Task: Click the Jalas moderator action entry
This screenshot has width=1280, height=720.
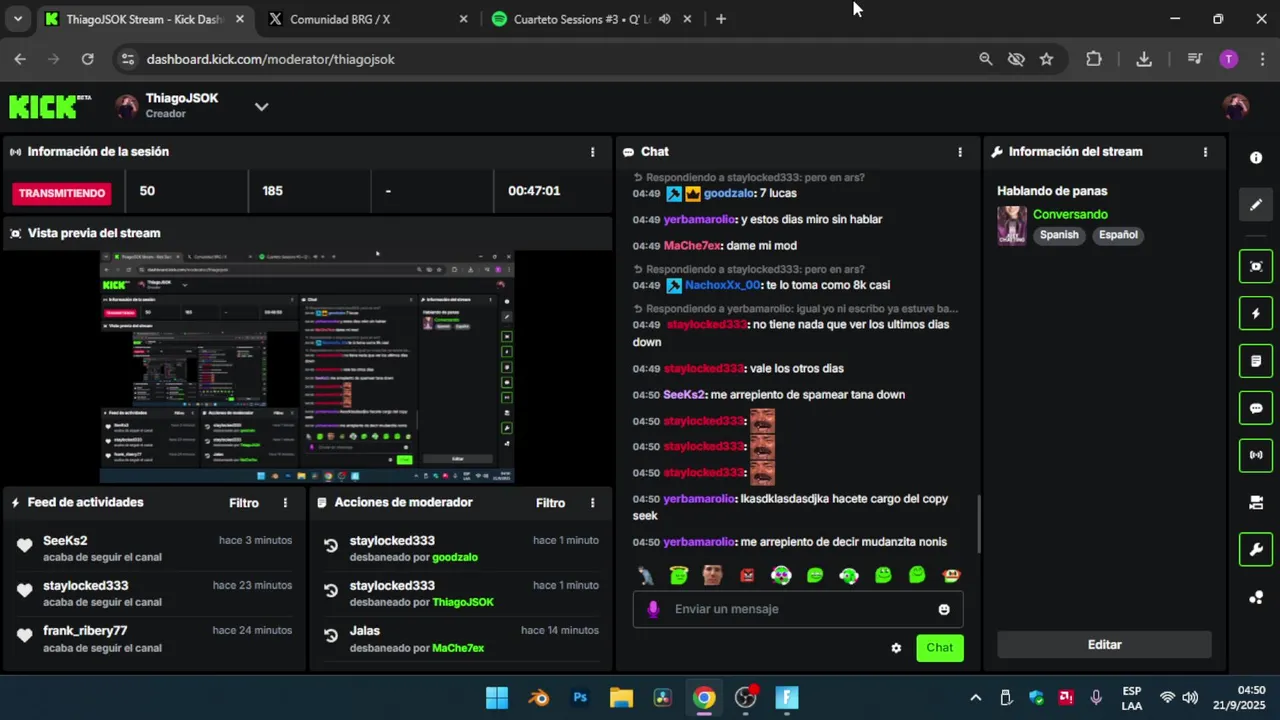Action: 461,639
